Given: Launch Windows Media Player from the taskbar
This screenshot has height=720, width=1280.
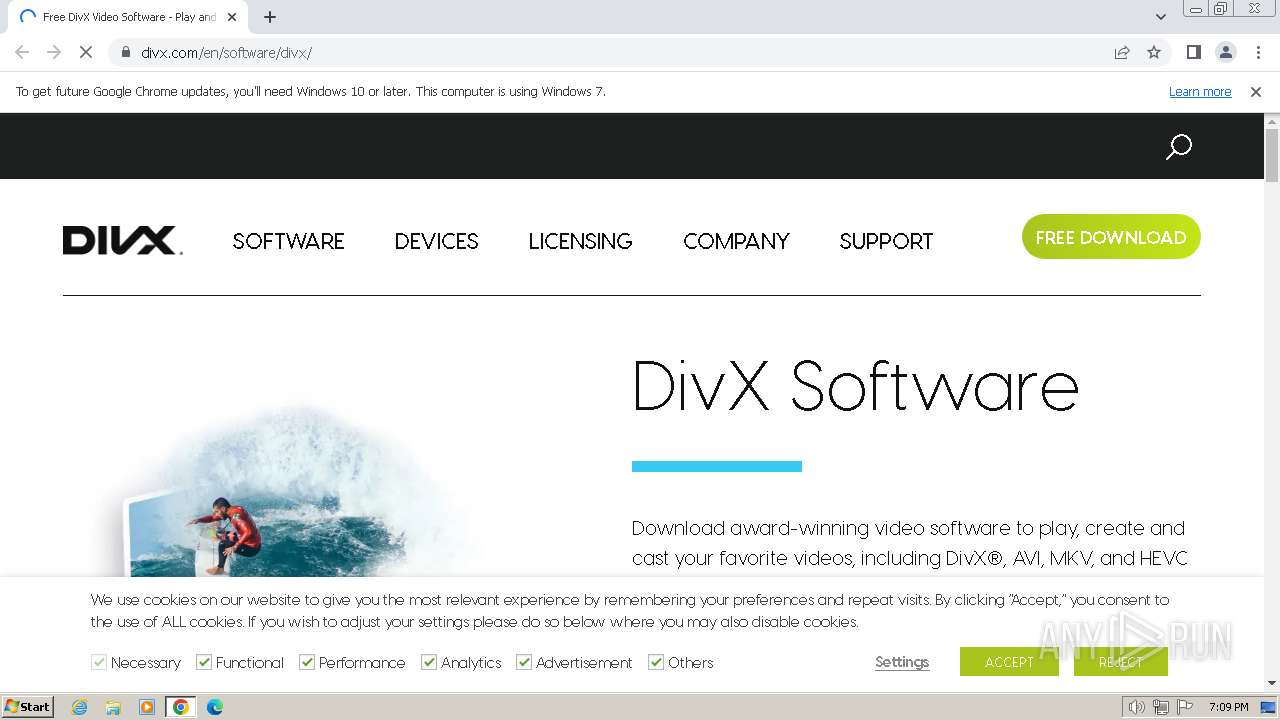Looking at the screenshot, I should (147, 707).
